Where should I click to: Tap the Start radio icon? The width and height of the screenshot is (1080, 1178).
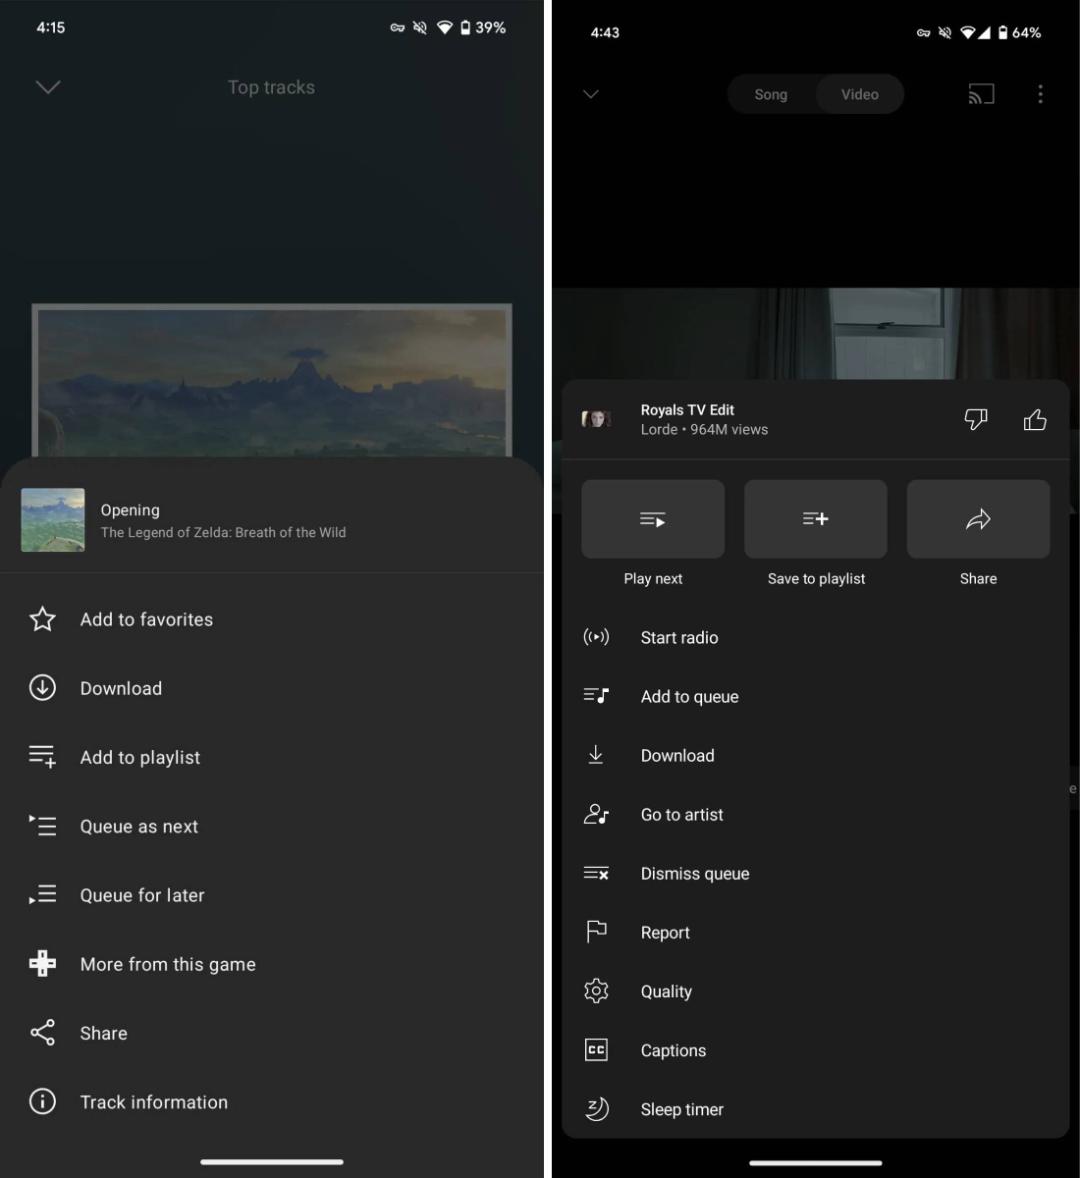coord(596,637)
